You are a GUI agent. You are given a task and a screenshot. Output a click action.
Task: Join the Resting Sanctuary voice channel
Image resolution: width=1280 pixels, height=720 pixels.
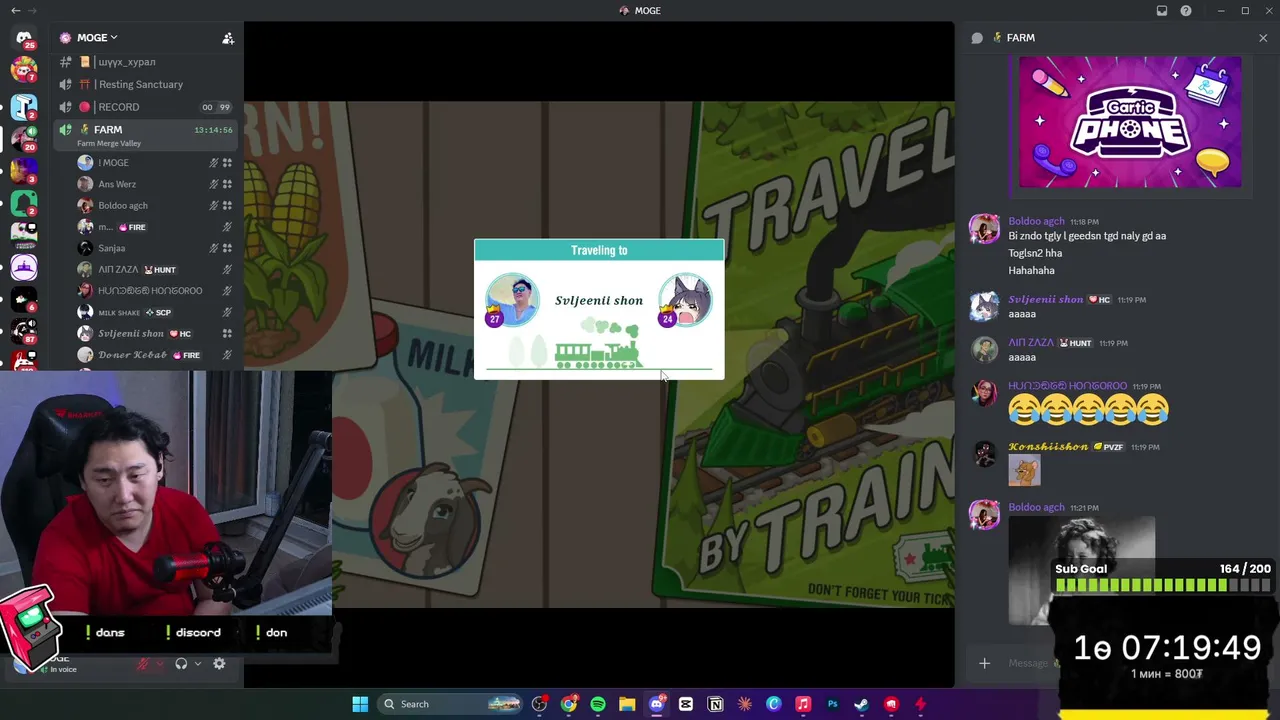pyautogui.click(x=147, y=84)
